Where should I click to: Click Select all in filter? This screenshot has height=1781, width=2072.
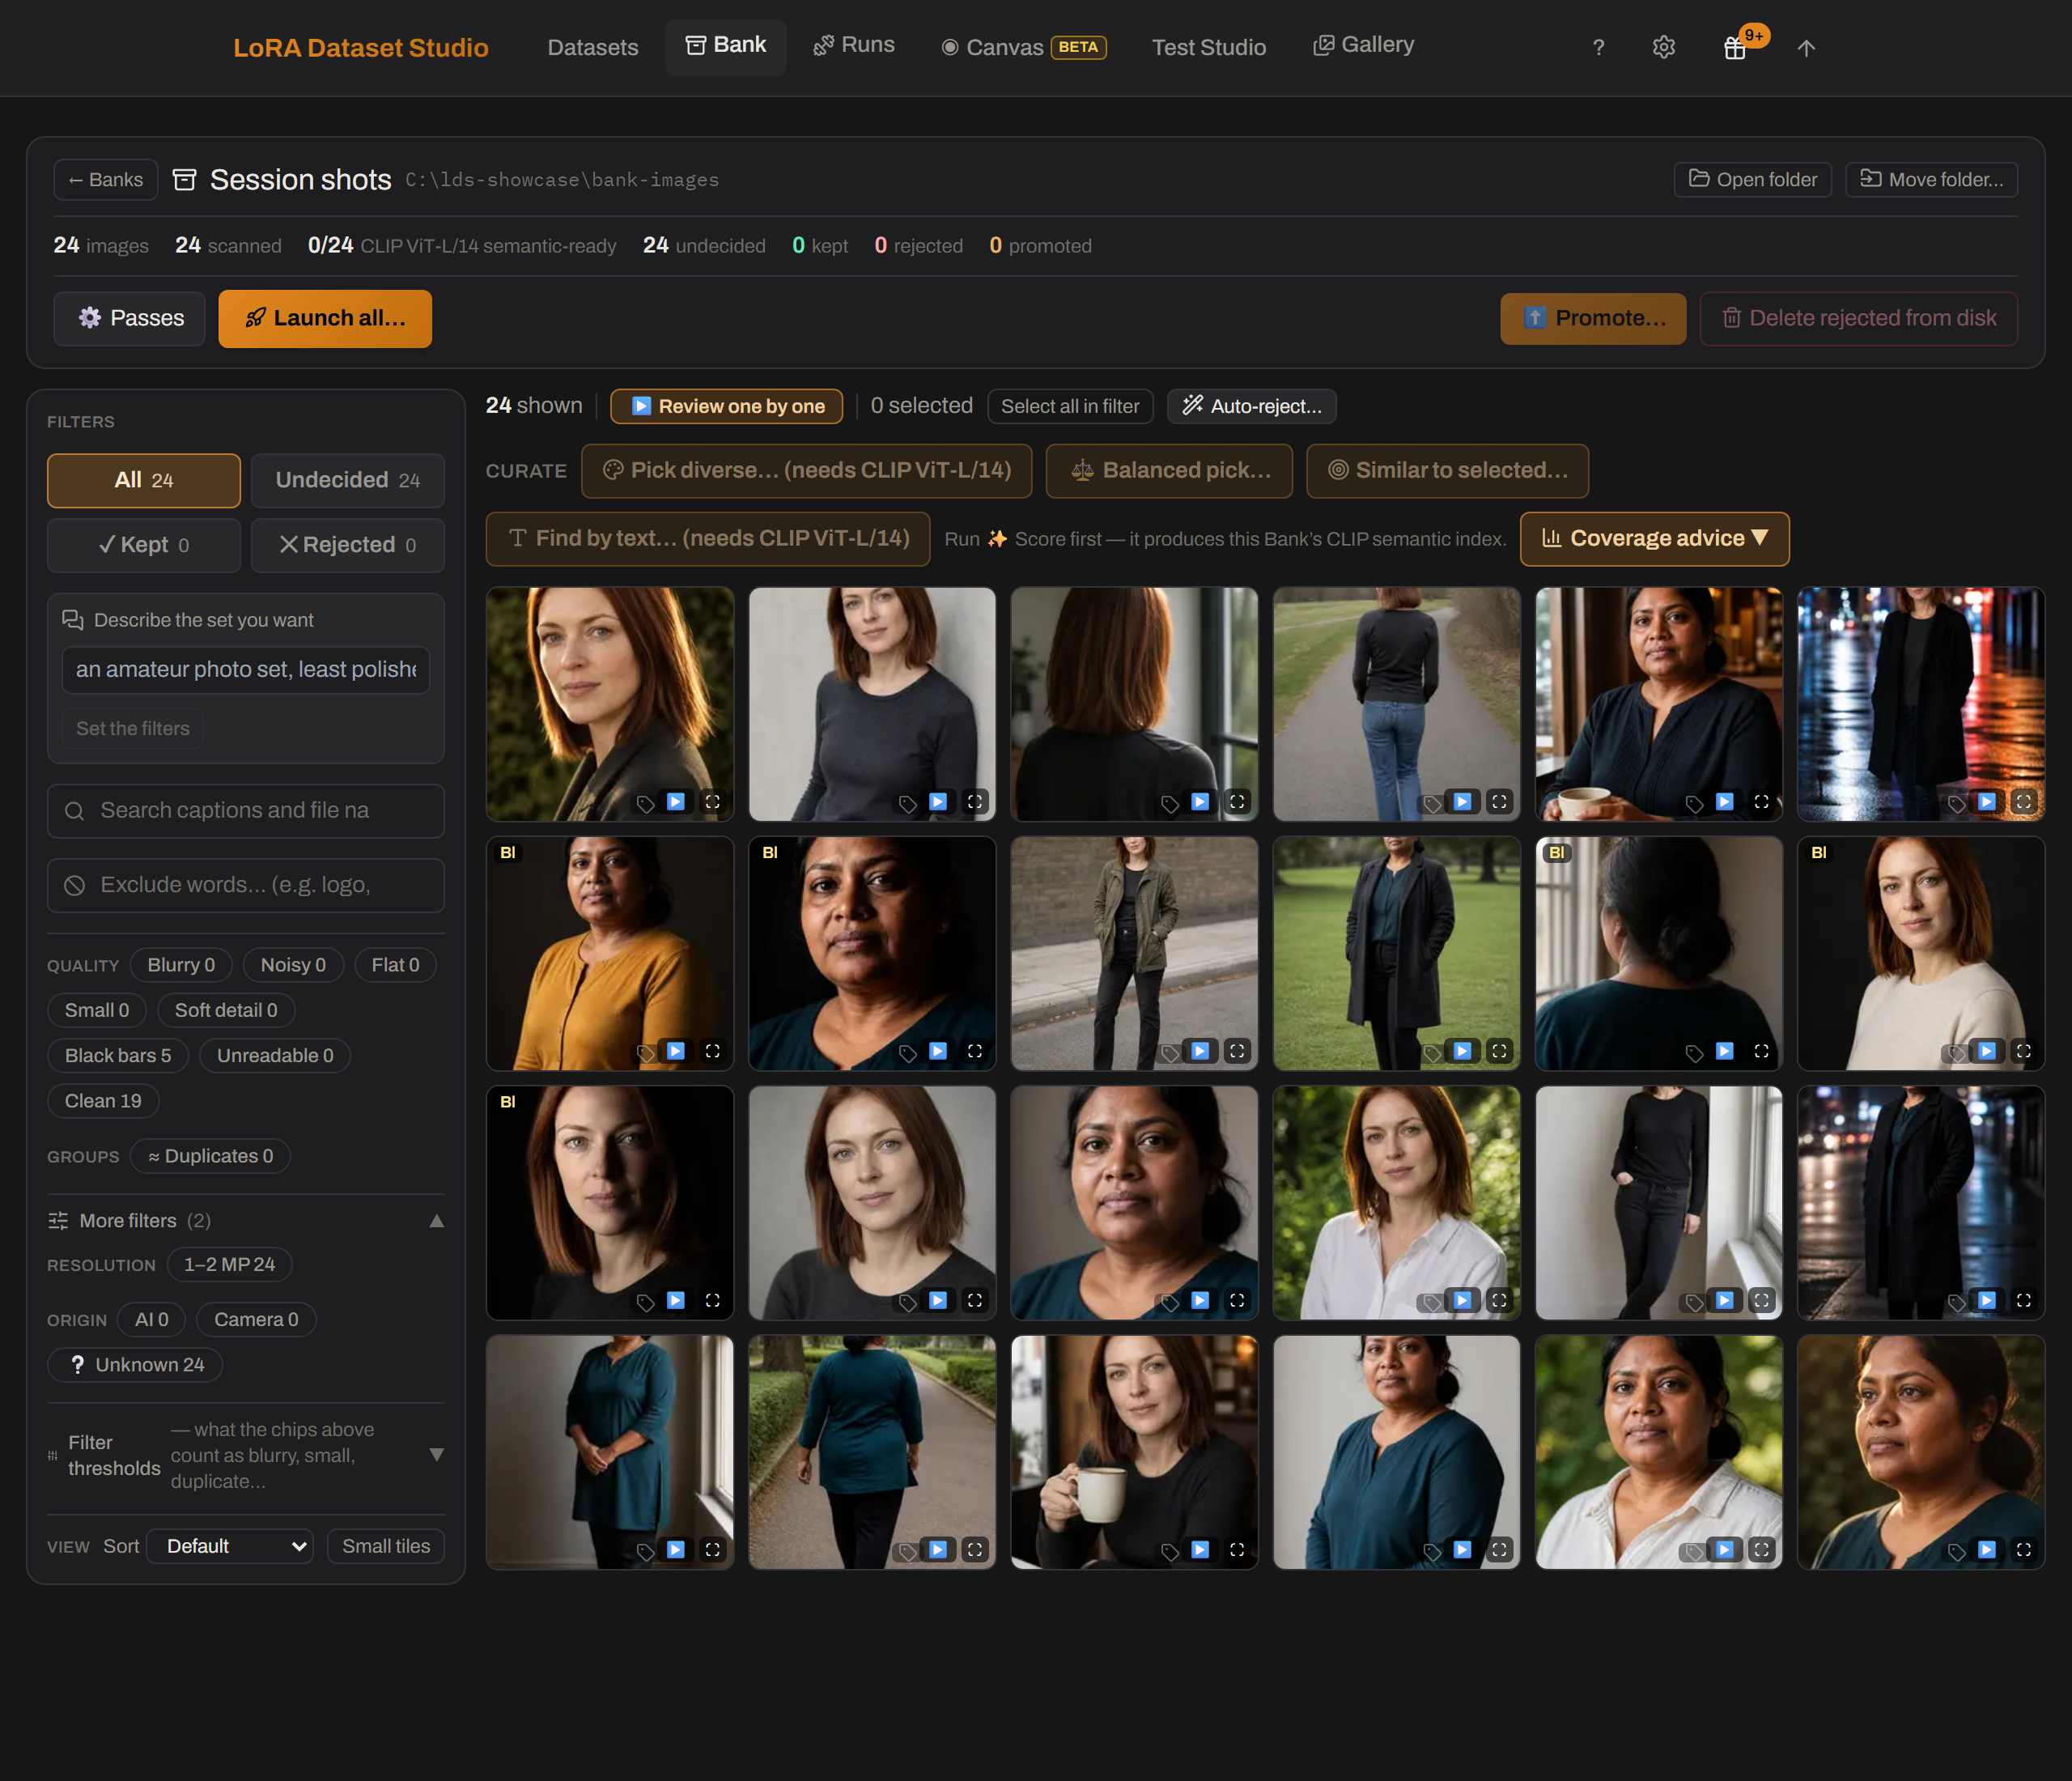[x=1070, y=406]
